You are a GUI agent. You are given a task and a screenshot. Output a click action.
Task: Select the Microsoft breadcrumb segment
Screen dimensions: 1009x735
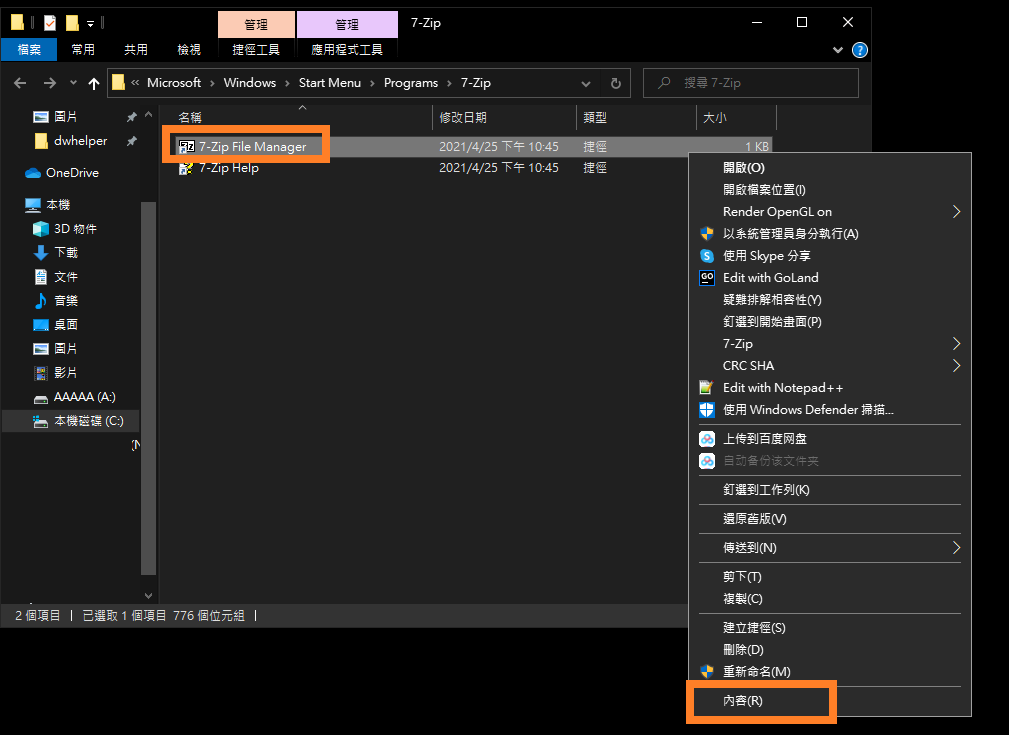click(x=174, y=83)
